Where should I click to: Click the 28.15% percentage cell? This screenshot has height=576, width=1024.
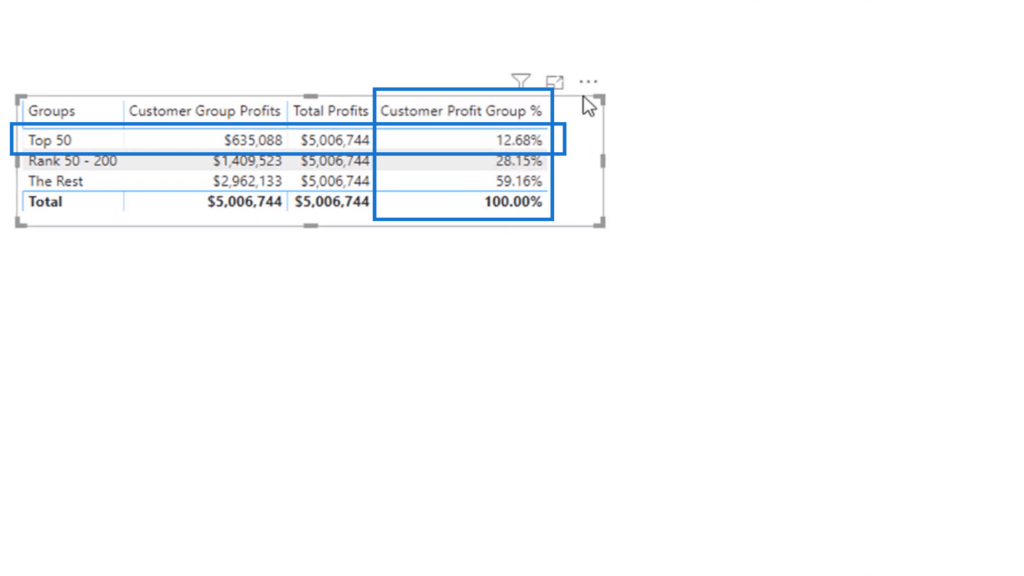519,161
